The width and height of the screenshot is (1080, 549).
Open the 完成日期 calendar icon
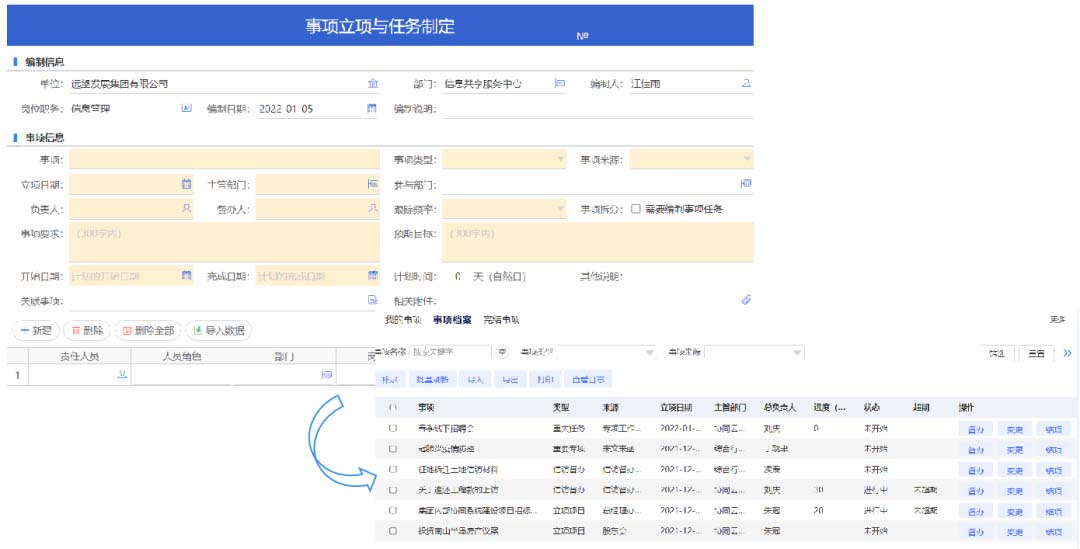[x=373, y=276]
